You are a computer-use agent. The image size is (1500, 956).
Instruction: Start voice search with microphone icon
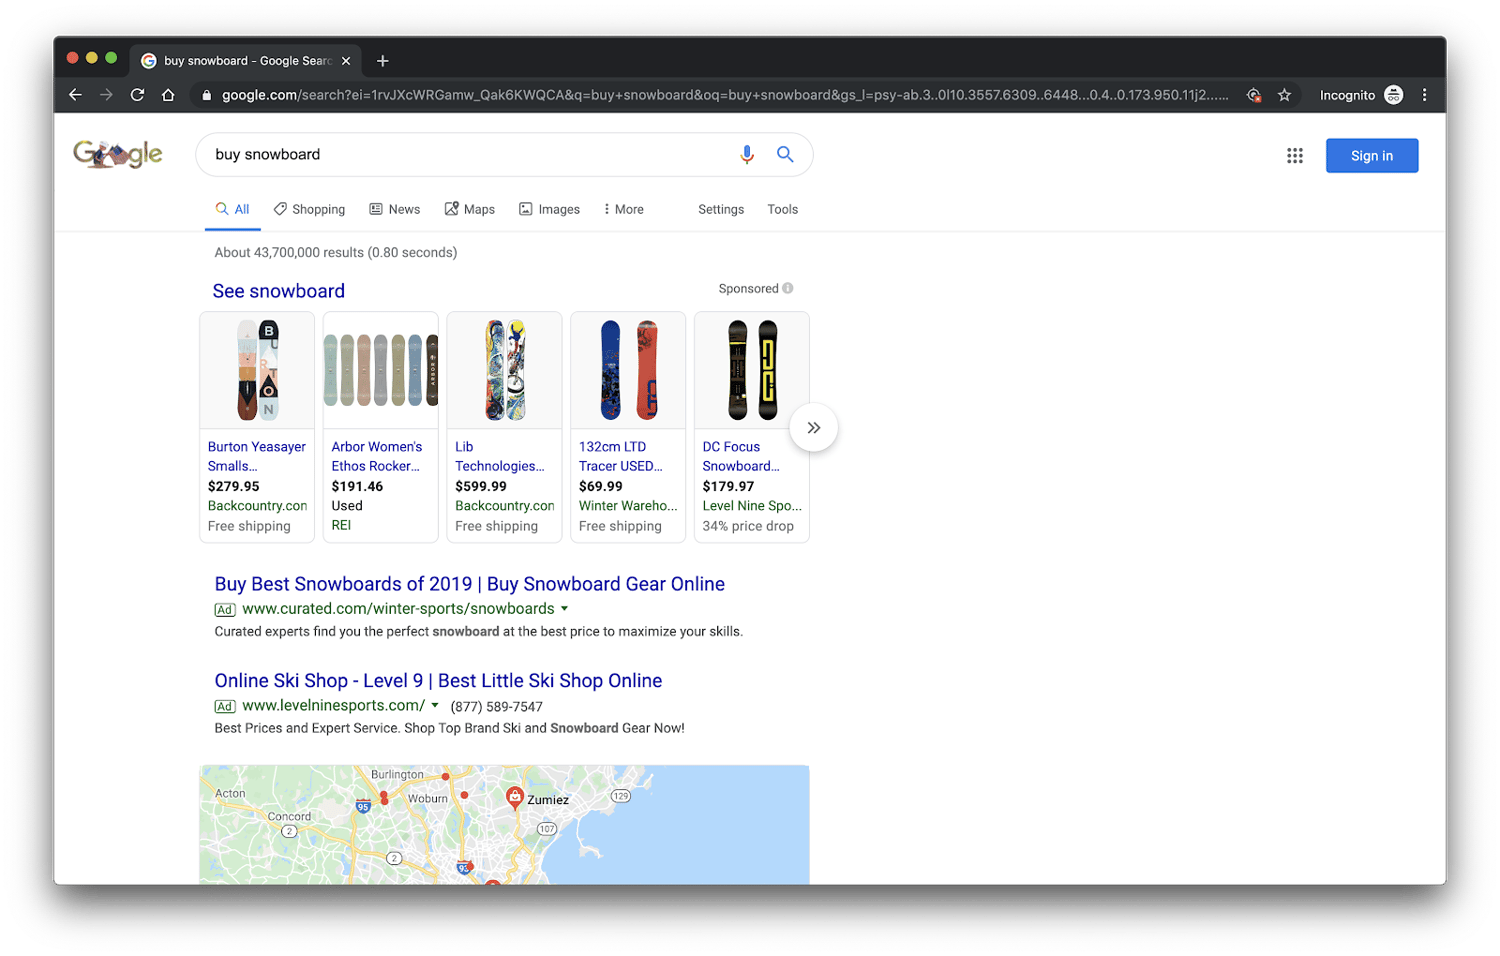(746, 154)
